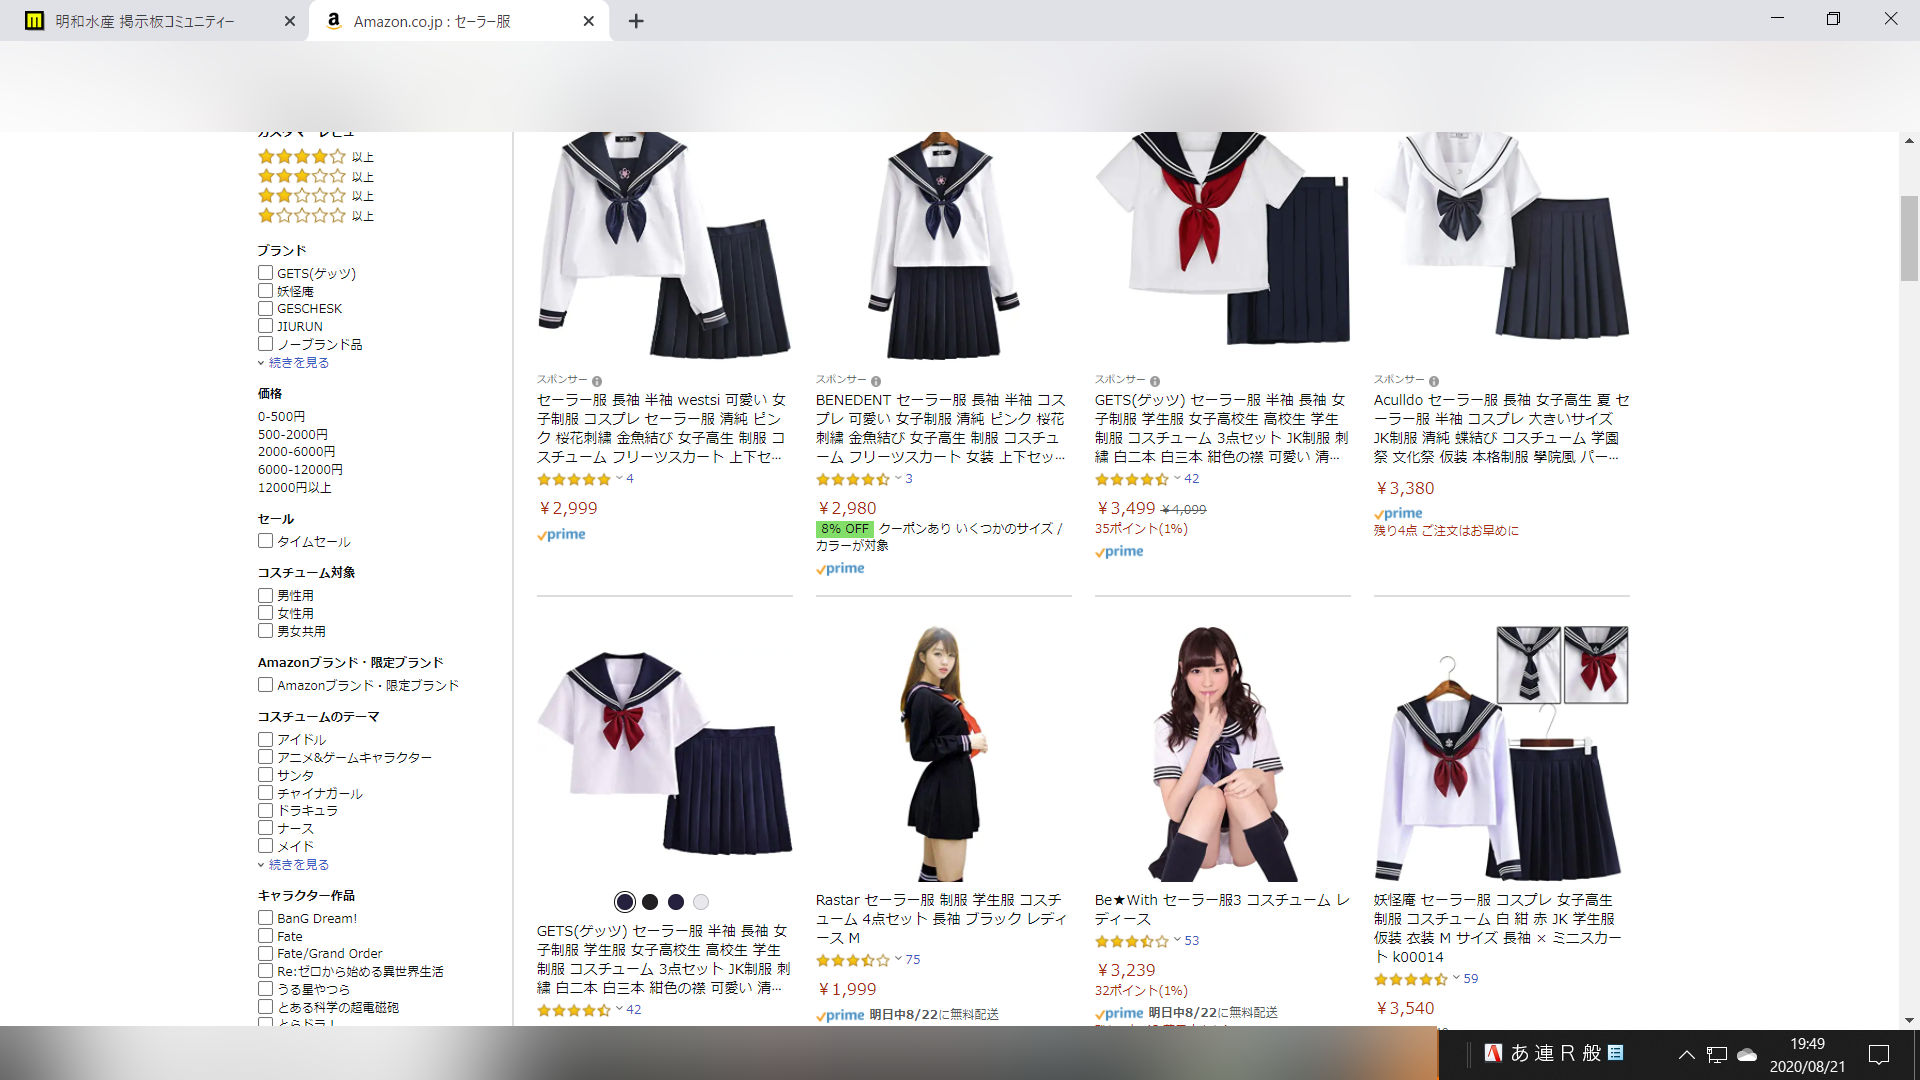Open the 妖怪庵 セーラー服 product title

(x=1497, y=928)
